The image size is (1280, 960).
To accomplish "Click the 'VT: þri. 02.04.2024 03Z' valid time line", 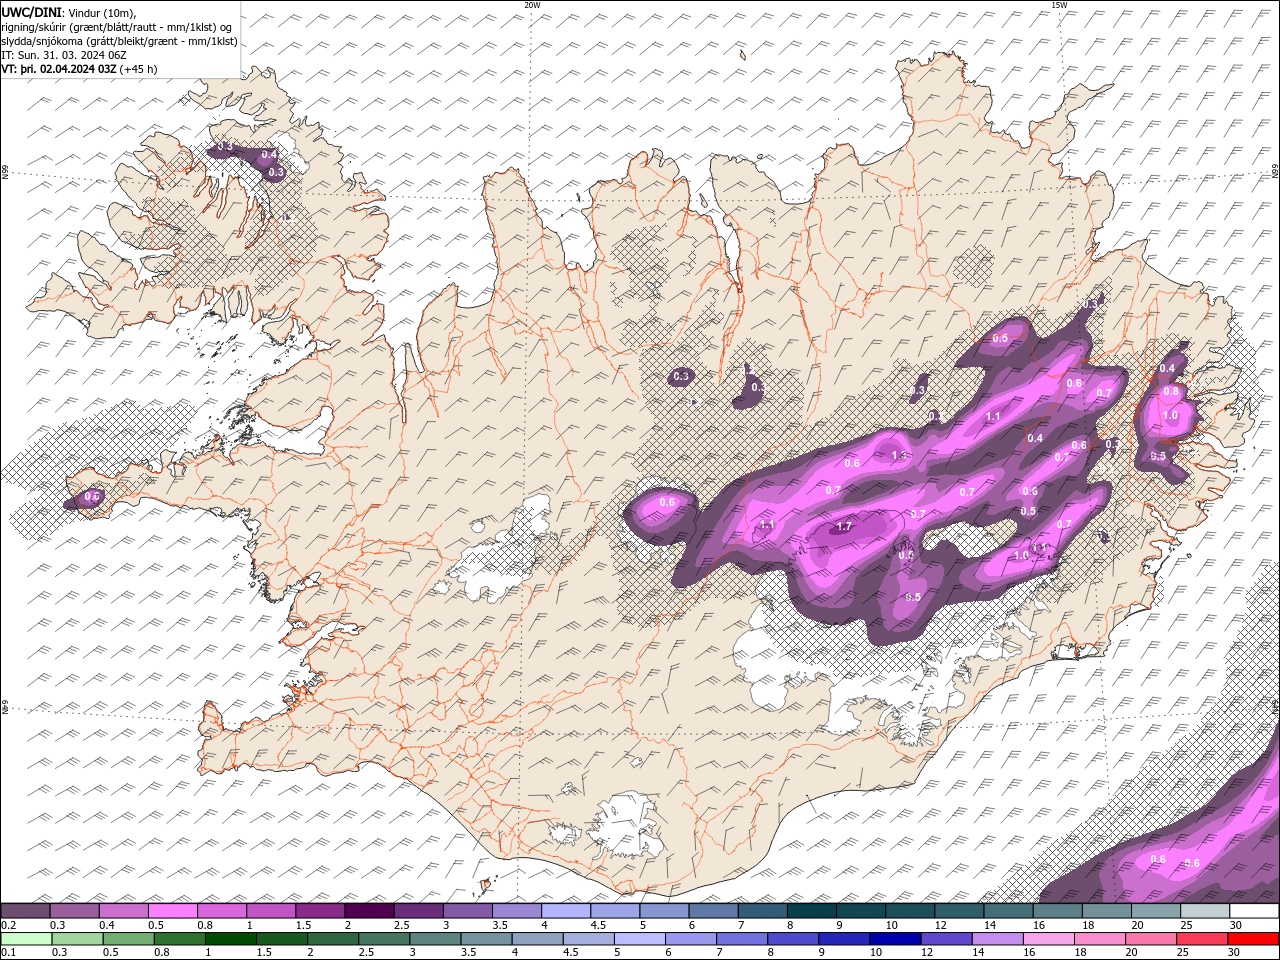I will coord(59,69).
